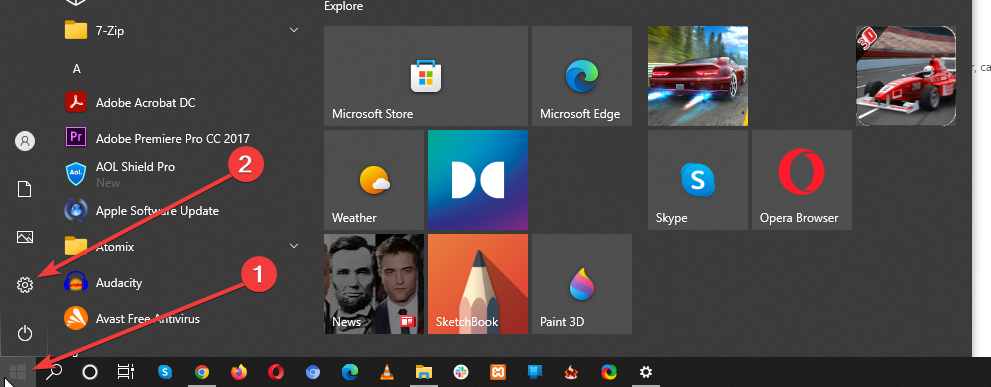The width and height of the screenshot is (991, 387).
Task: Open the Dolby tile
Action: (477, 180)
